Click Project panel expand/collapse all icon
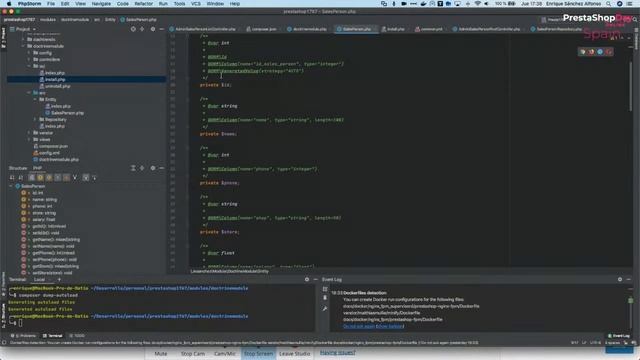The height and width of the screenshot is (360, 640). [142, 29]
